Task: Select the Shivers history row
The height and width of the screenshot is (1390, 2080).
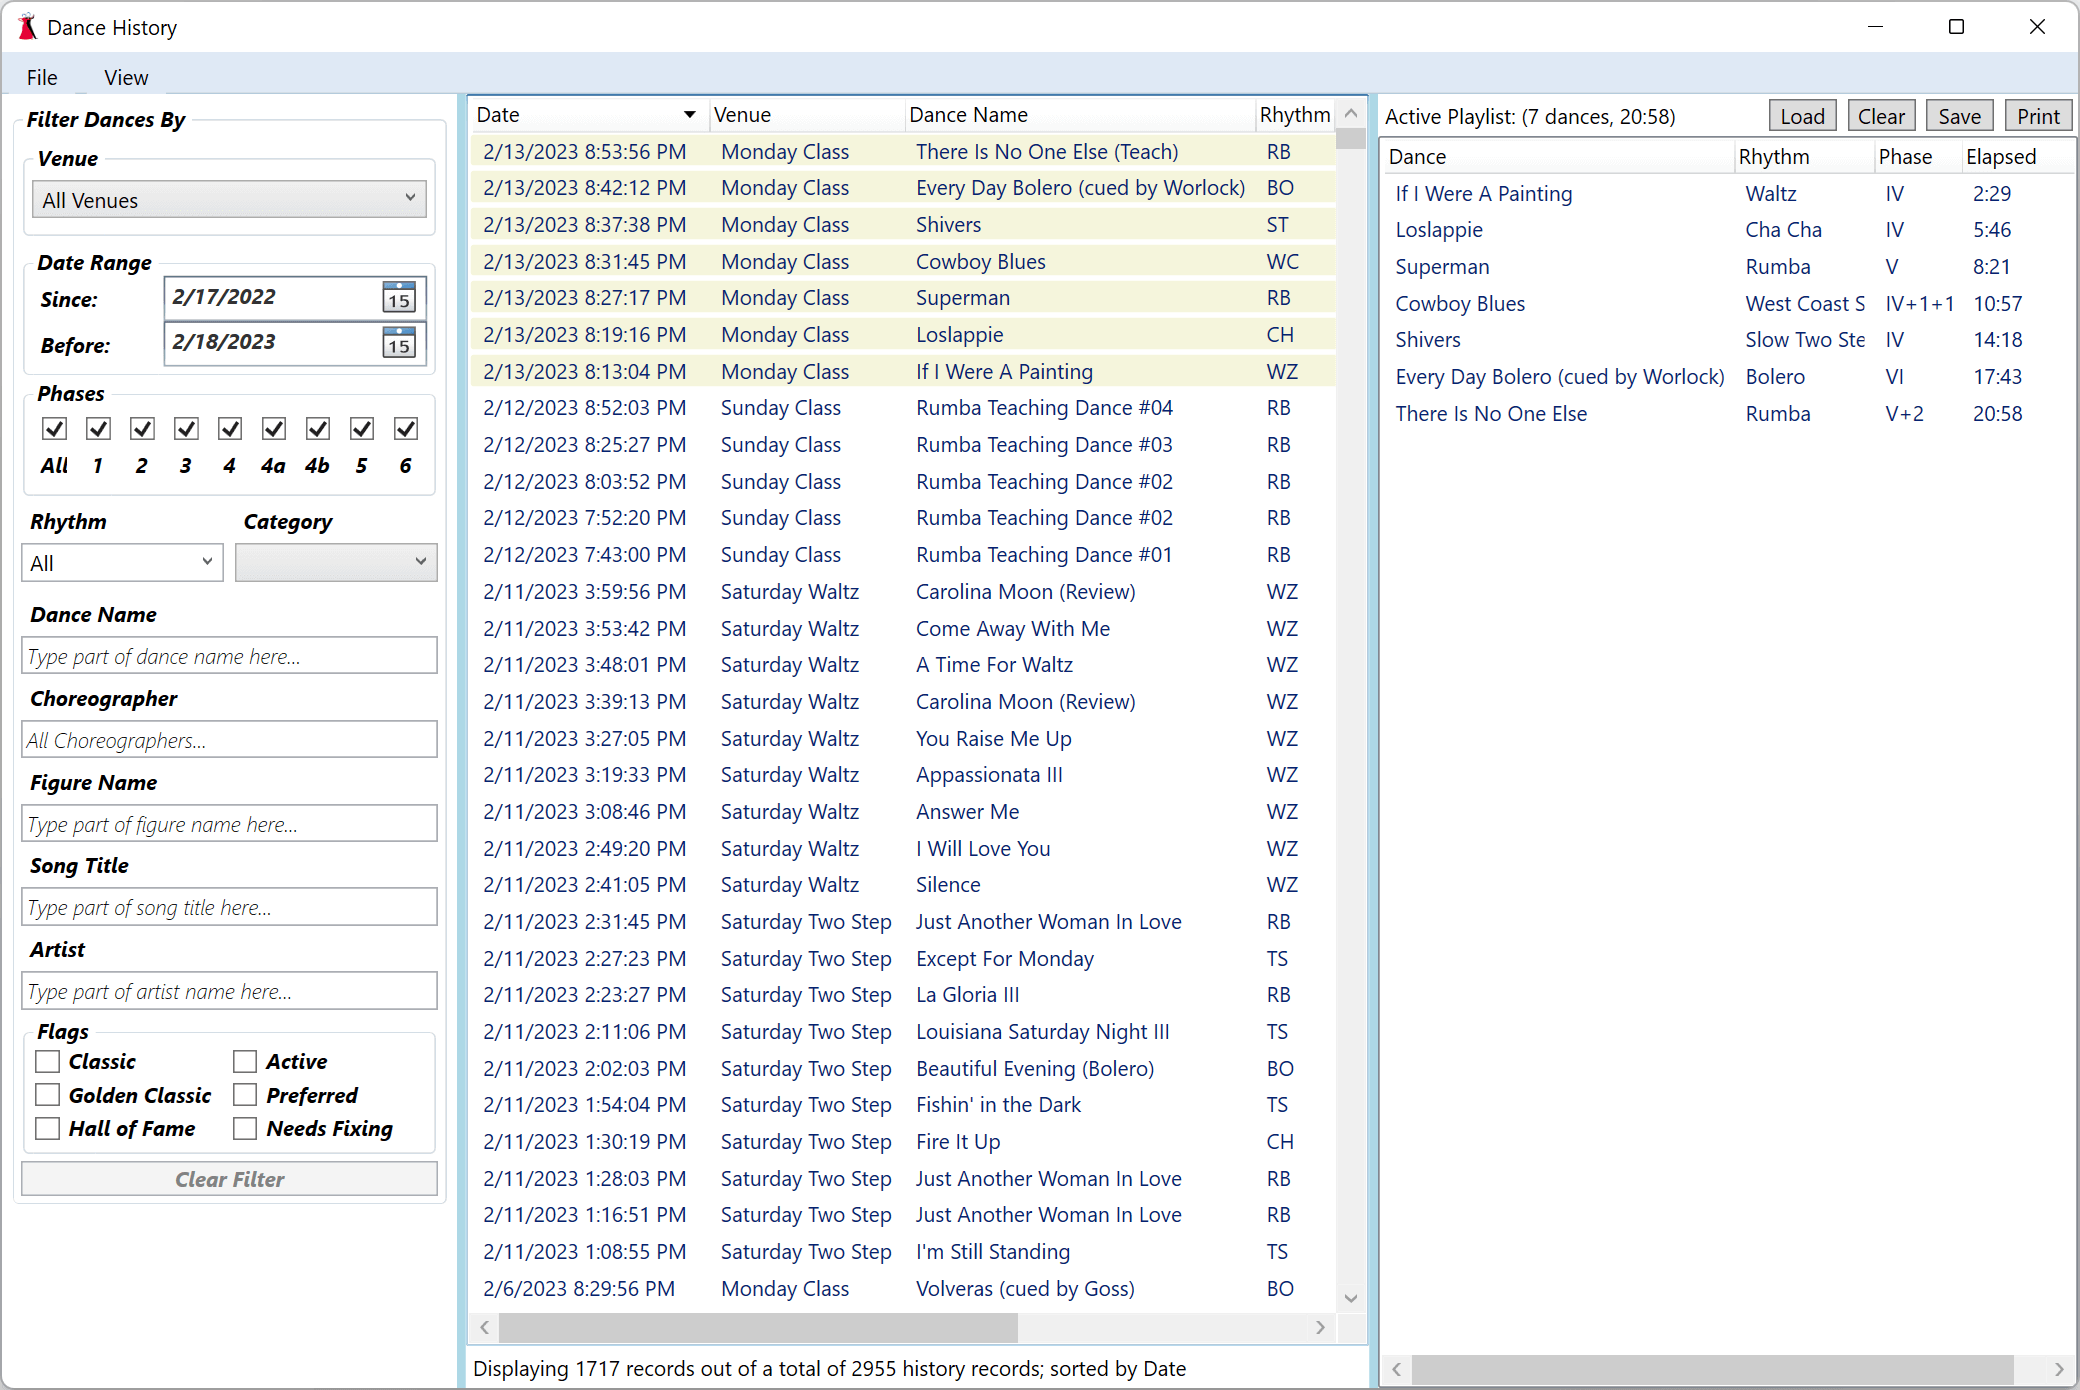Action: point(903,225)
